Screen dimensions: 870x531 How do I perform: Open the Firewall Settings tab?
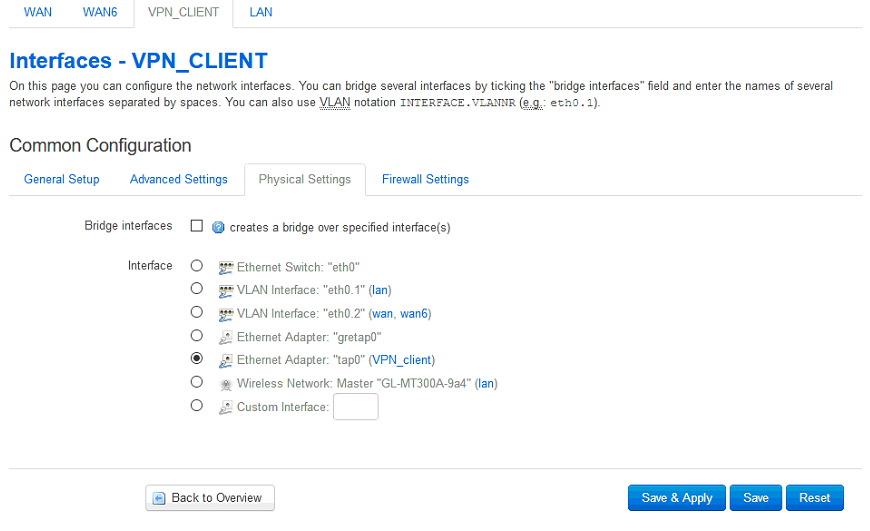[x=426, y=179]
